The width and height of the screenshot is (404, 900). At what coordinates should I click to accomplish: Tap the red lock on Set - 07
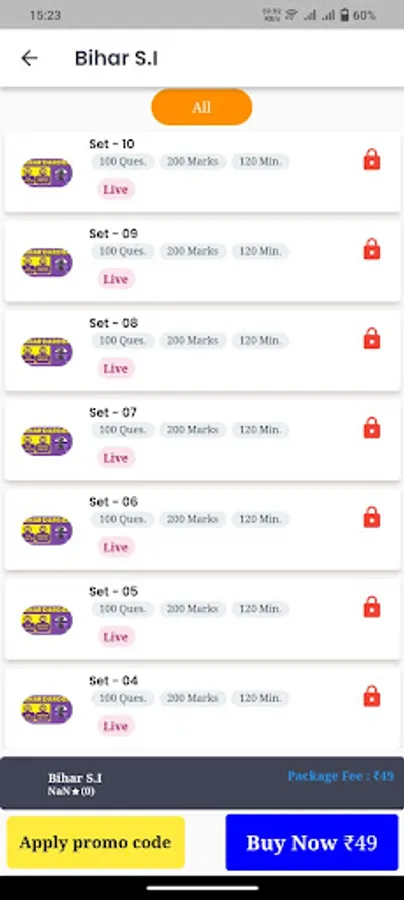[x=372, y=428]
